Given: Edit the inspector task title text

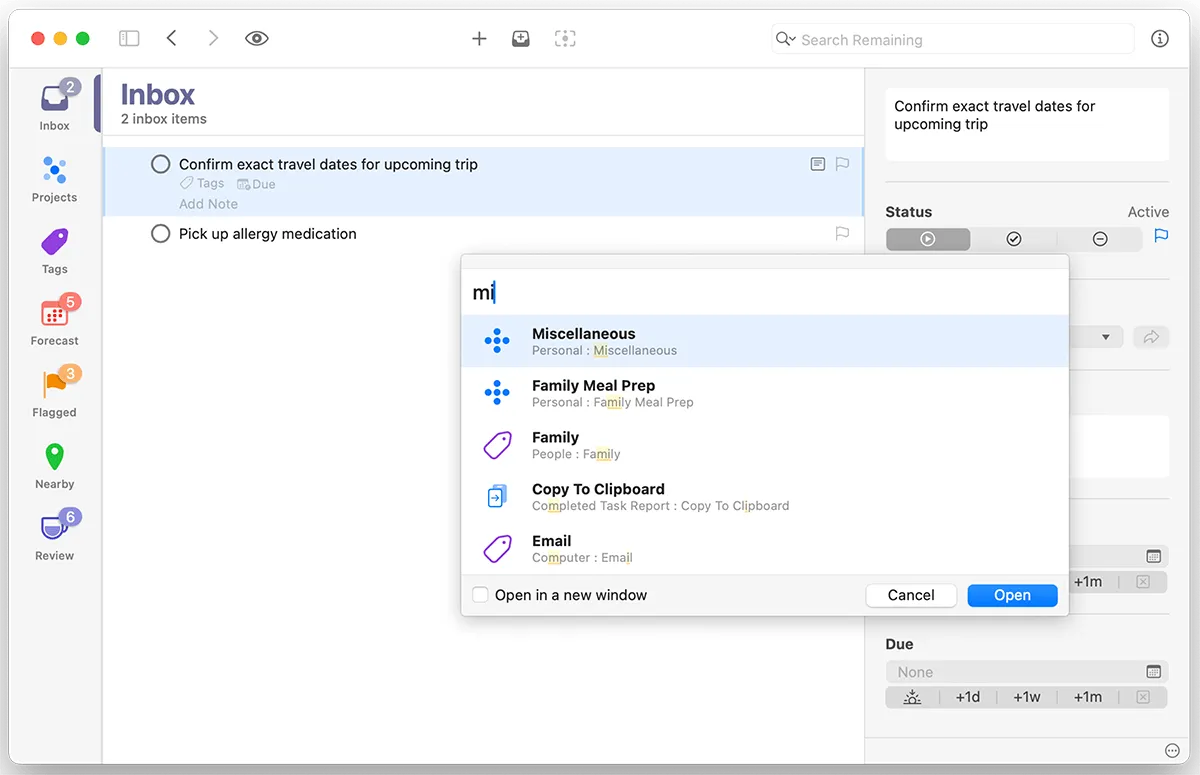Looking at the screenshot, I should [1027, 124].
